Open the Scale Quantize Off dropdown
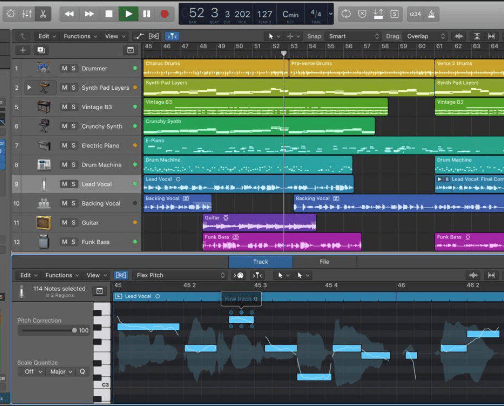 tap(33, 371)
